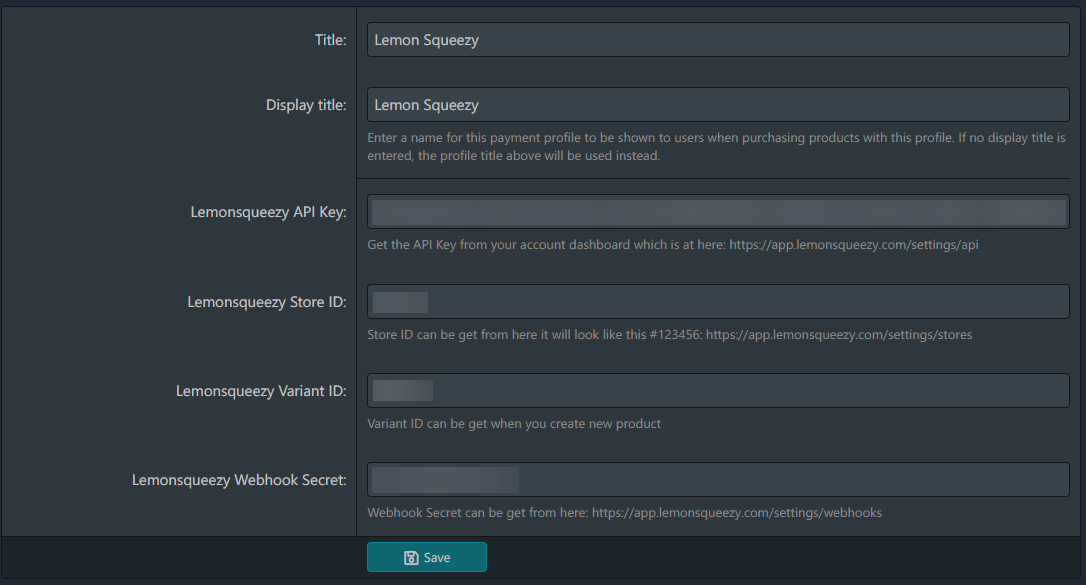Click the Title input field
Screen dimensions: 1086x585
718,39
